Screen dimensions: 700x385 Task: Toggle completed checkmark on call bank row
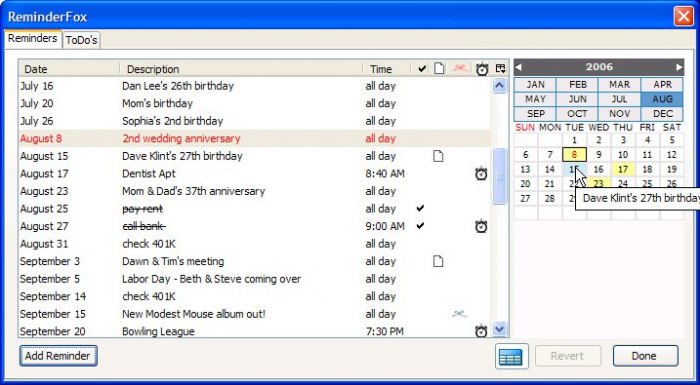coord(420,226)
